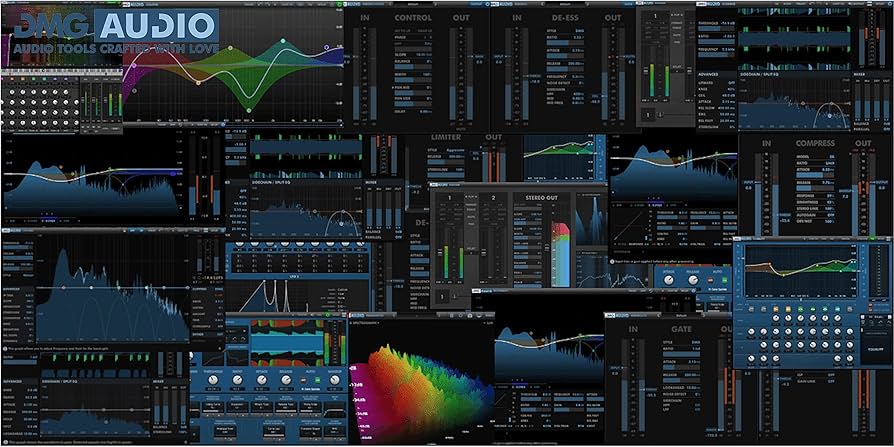Click the LOOKAHEAD value in the GATE panel
This screenshot has height=447, width=894.
pyautogui.click(x=693, y=388)
